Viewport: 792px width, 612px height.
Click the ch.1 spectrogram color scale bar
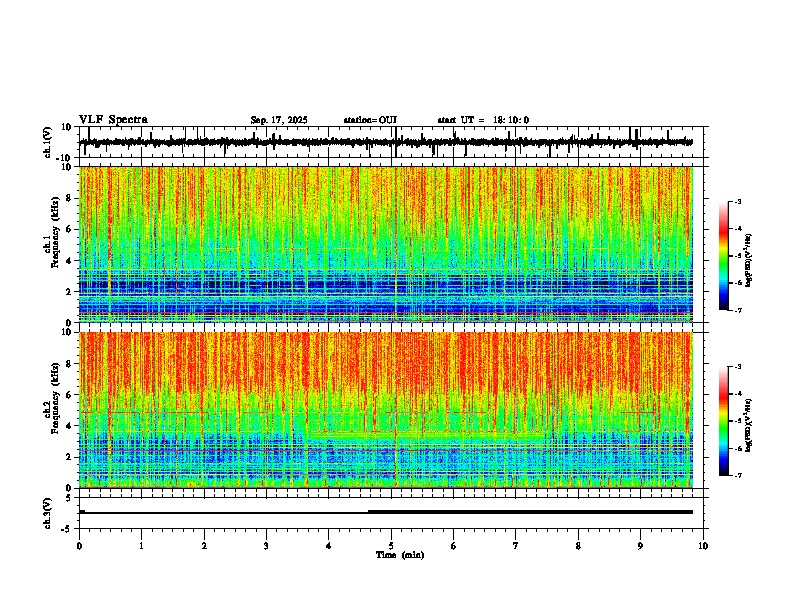tap(724, 256)
